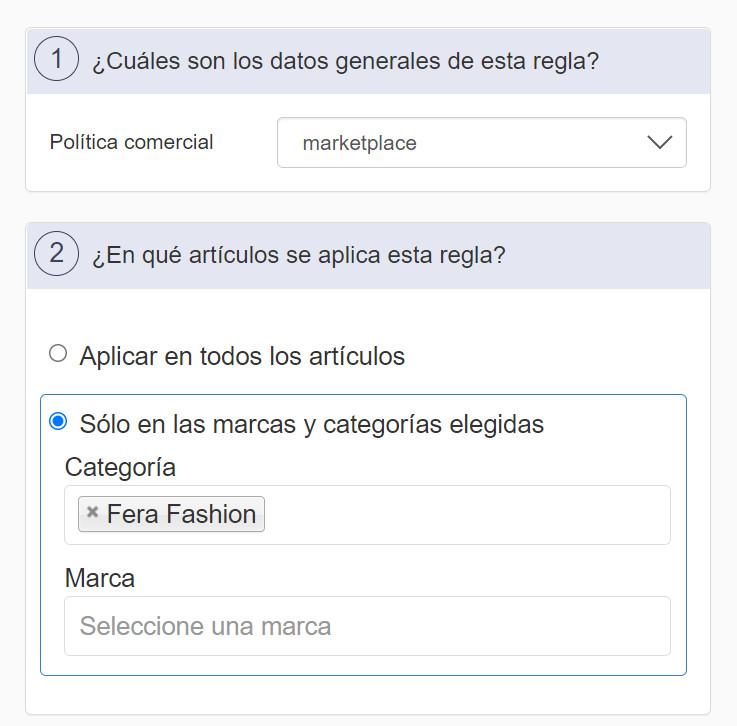Select the 'Sólo en las marcas y categorías elegidas' radio
737x726 pixels.
click(x=58, y=422)
